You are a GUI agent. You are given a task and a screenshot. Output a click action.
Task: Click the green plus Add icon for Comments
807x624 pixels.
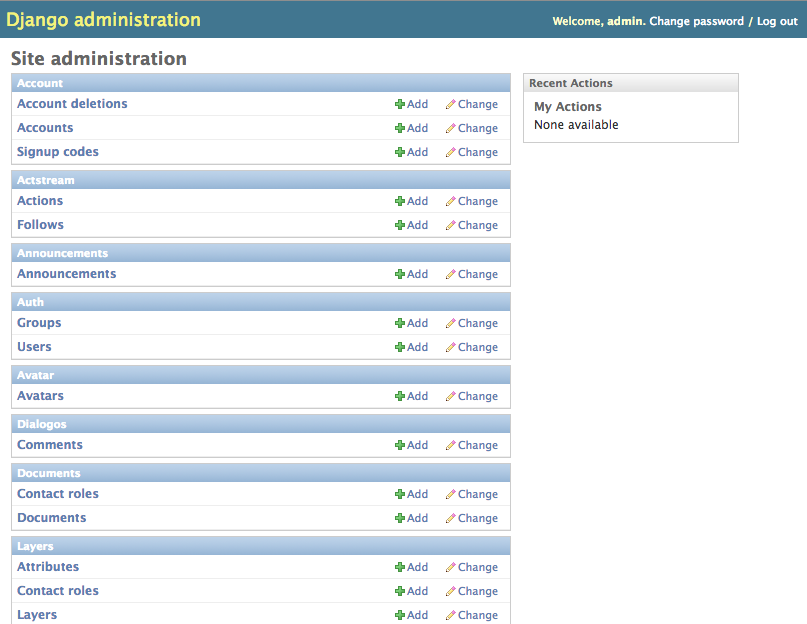[x=399, y=445]
